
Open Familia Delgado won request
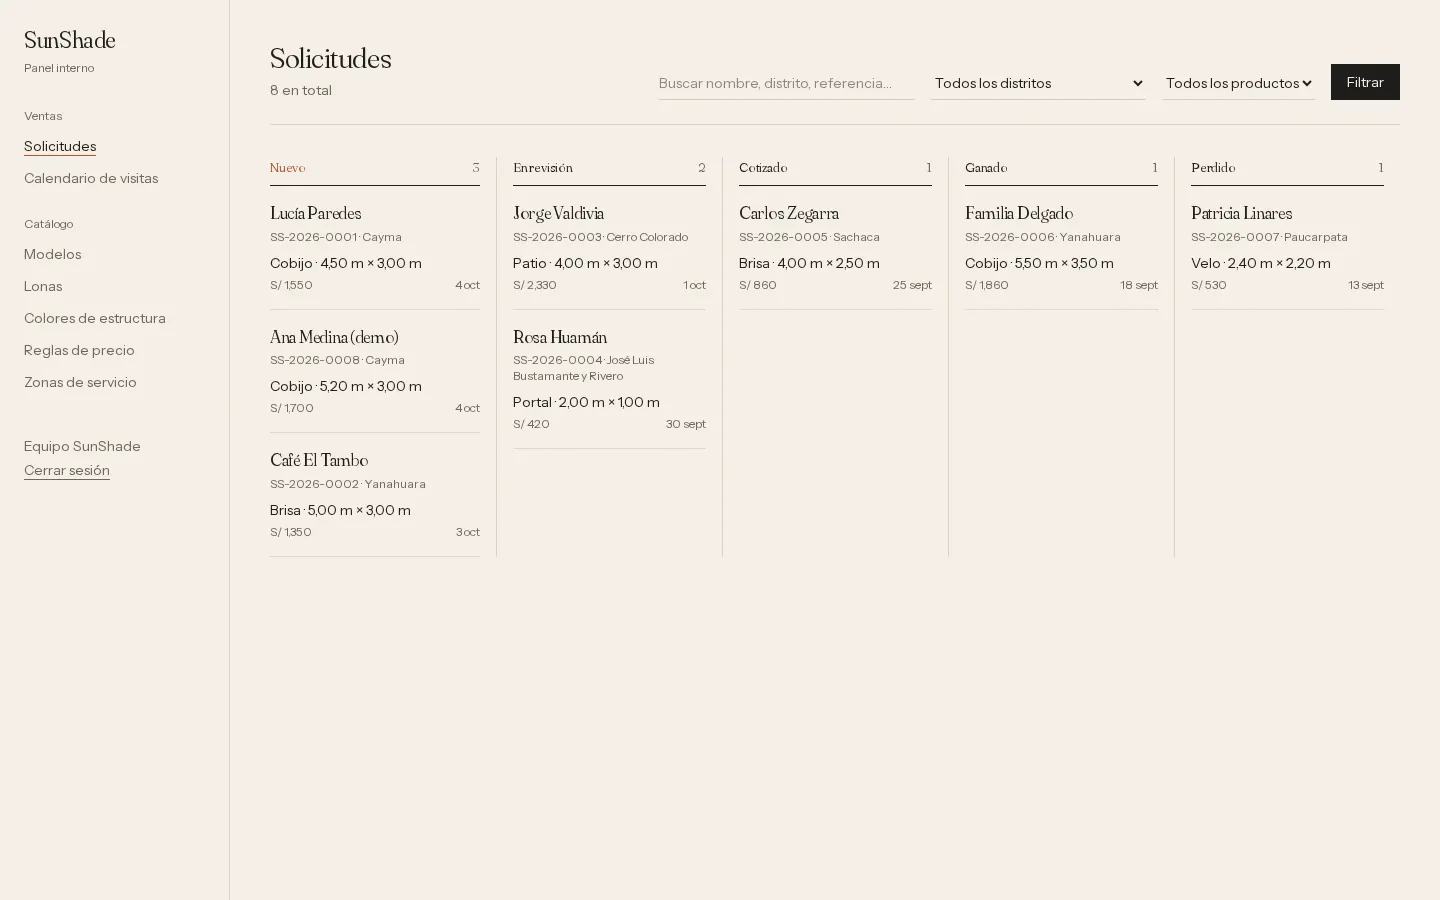[1061, 248]
